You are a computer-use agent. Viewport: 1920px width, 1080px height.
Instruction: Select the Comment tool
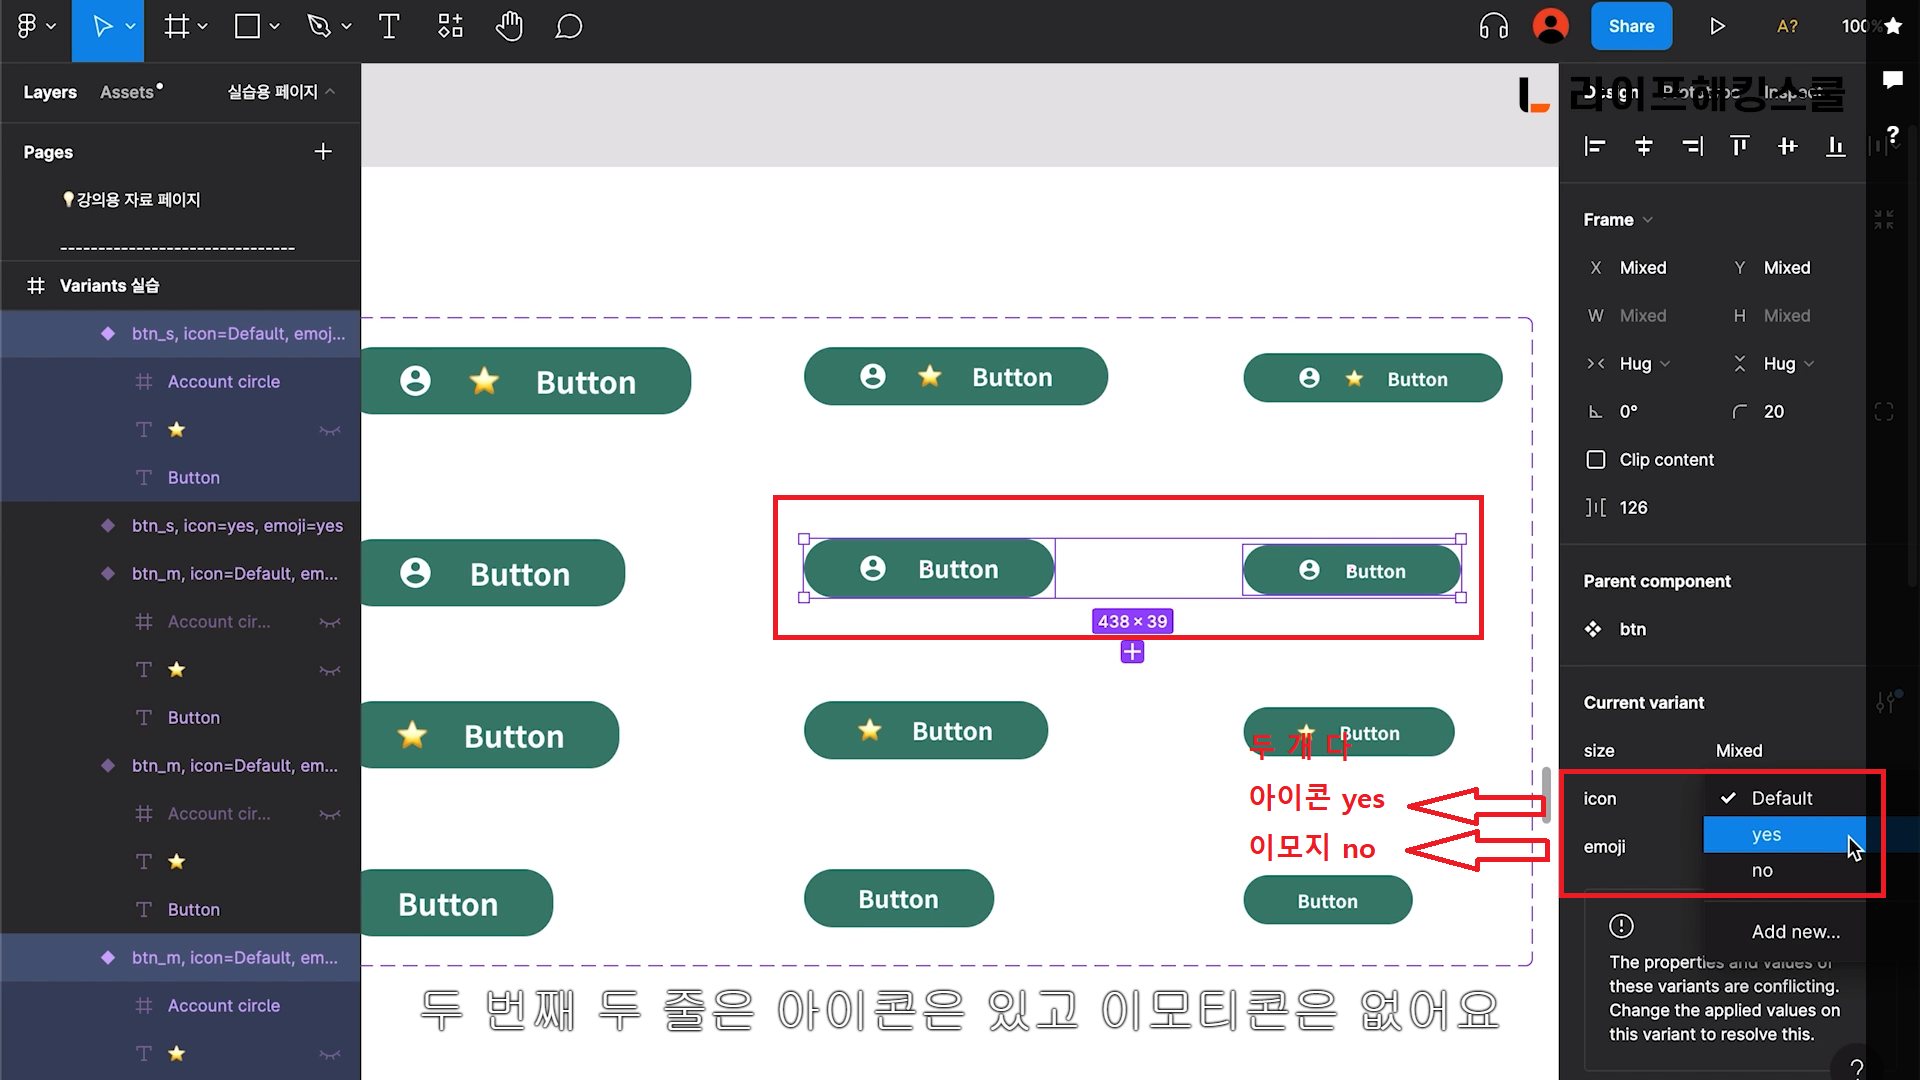click(x=568, y=27)
